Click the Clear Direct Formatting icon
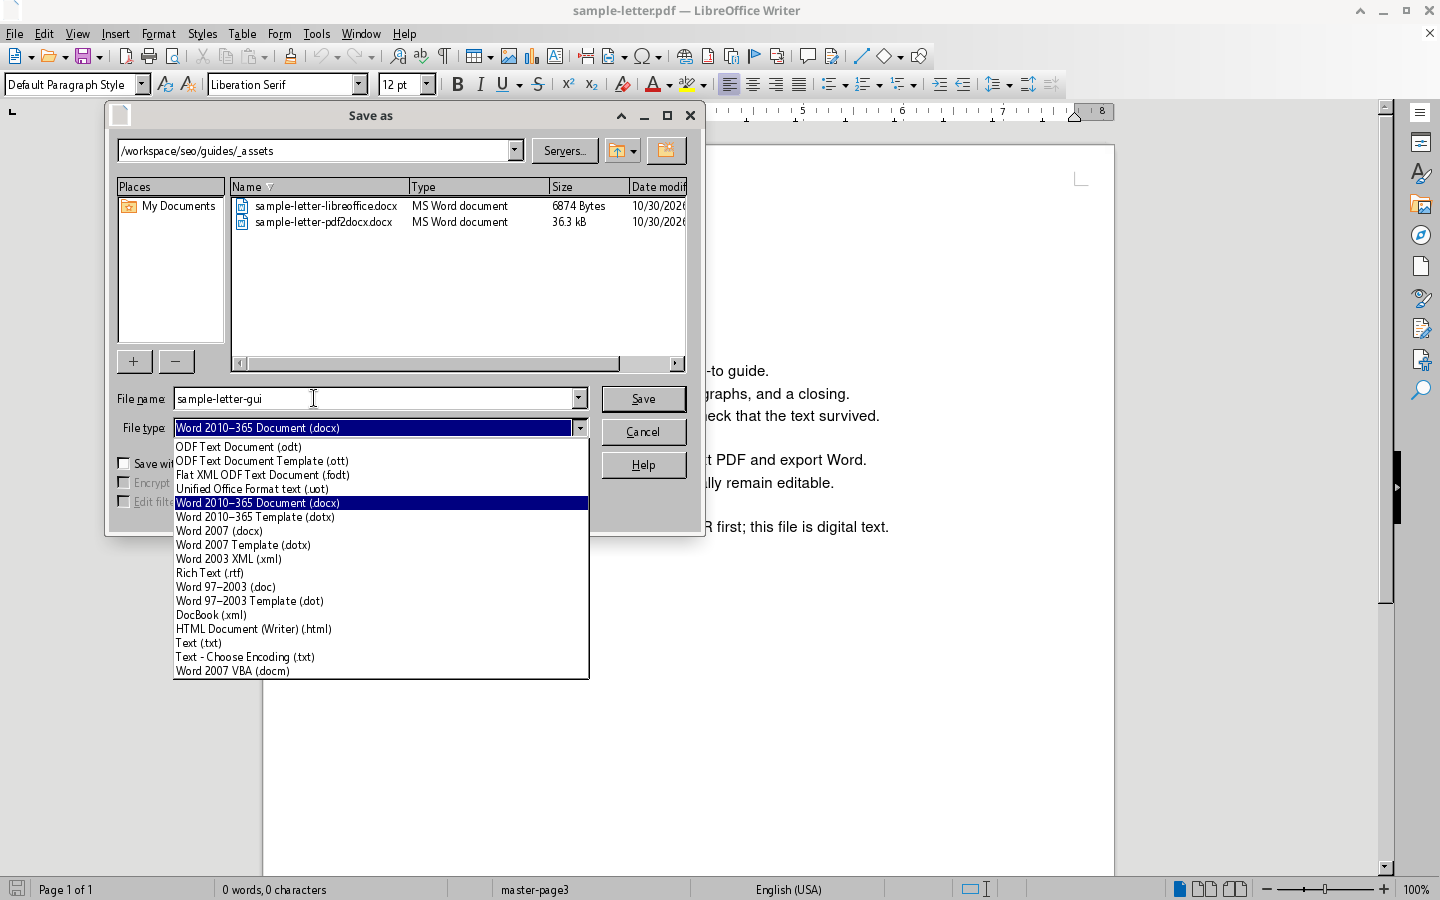The height and width of the screenshot is (900, 1440). (x=622, y=85)
